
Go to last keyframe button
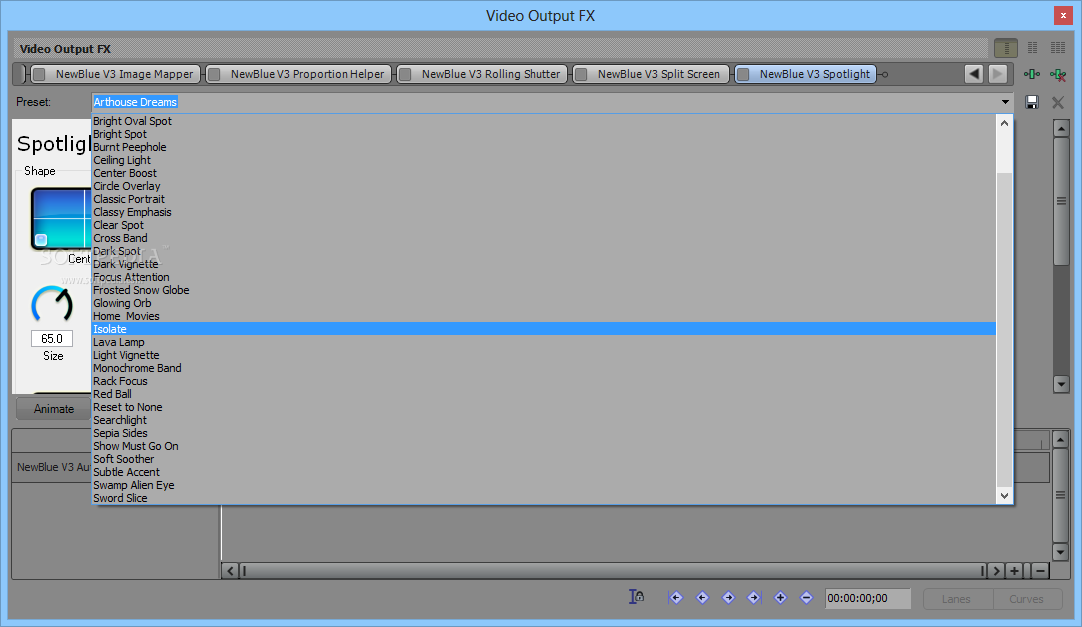point(754,597)
